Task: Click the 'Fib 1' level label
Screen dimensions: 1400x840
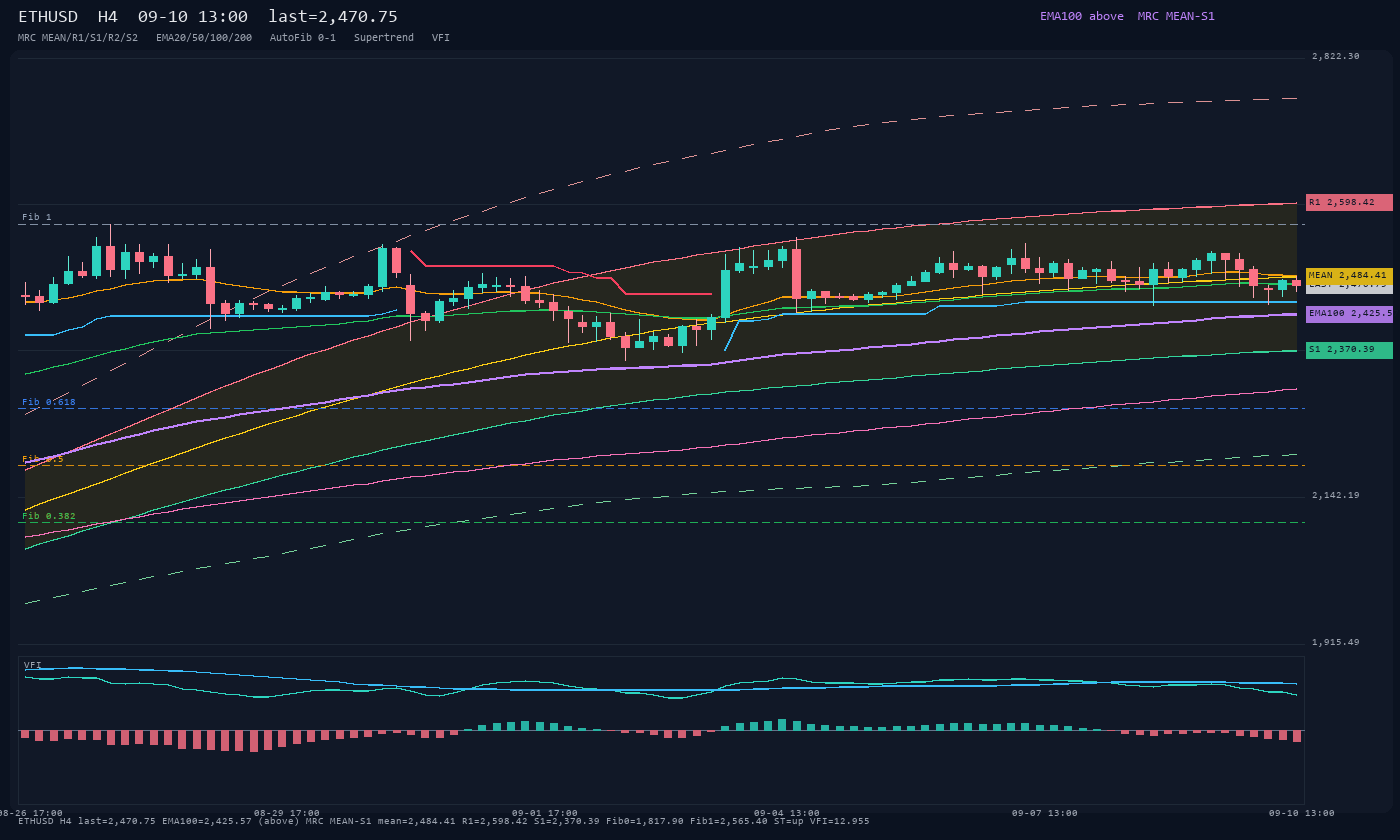Action: [37, 217]
